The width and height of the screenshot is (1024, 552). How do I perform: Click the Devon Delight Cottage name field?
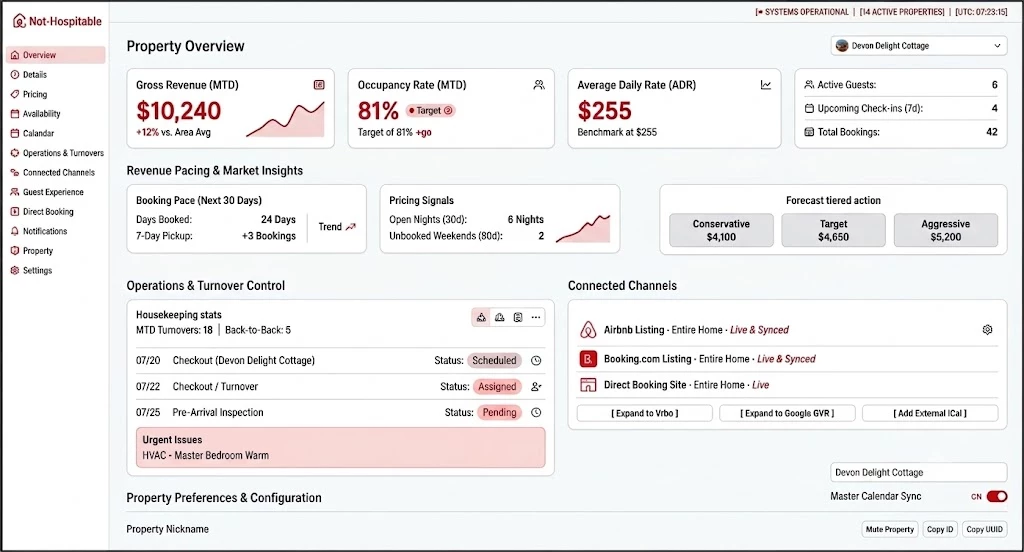click(919, 472)
